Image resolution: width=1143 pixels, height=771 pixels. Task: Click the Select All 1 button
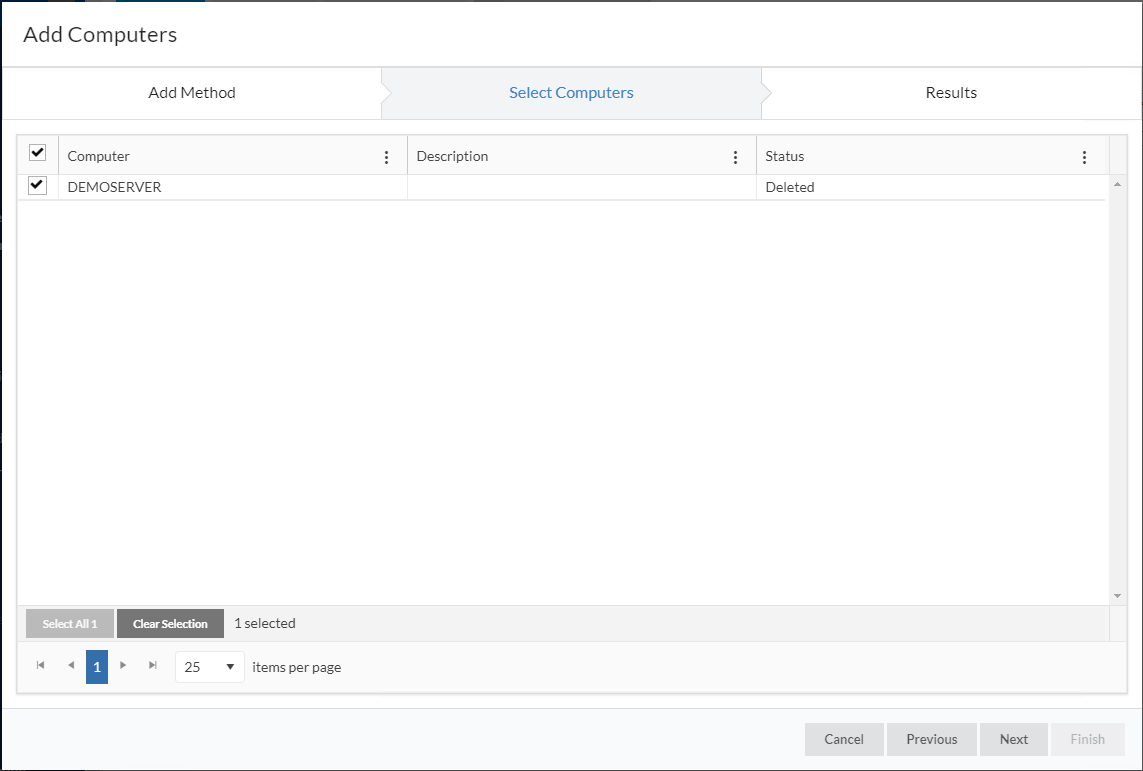point(70,624)
